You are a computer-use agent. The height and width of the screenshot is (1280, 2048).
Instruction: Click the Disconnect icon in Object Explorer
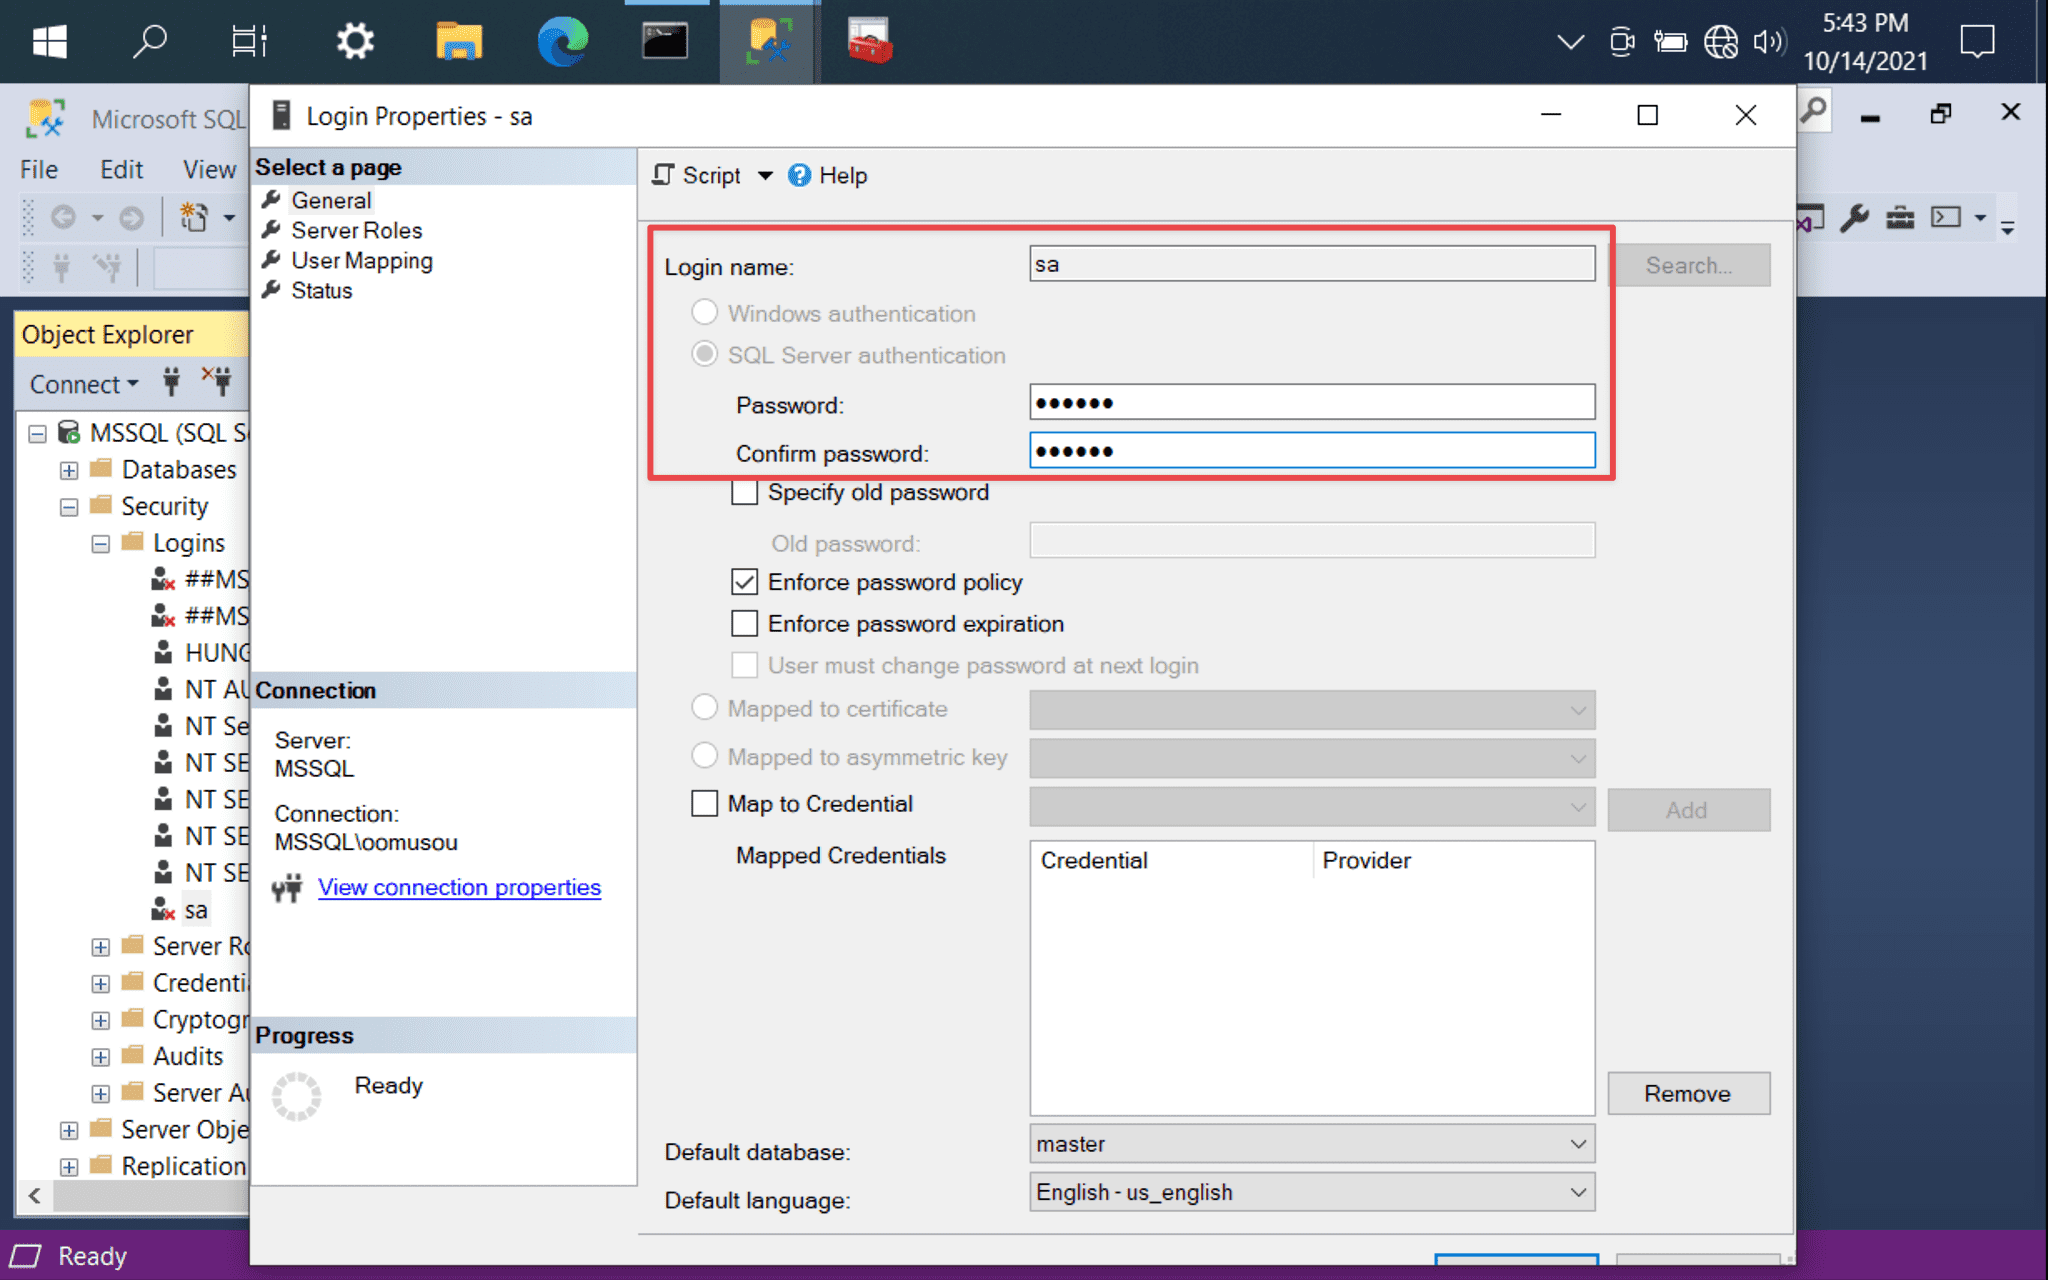click(x=217, y=381)
